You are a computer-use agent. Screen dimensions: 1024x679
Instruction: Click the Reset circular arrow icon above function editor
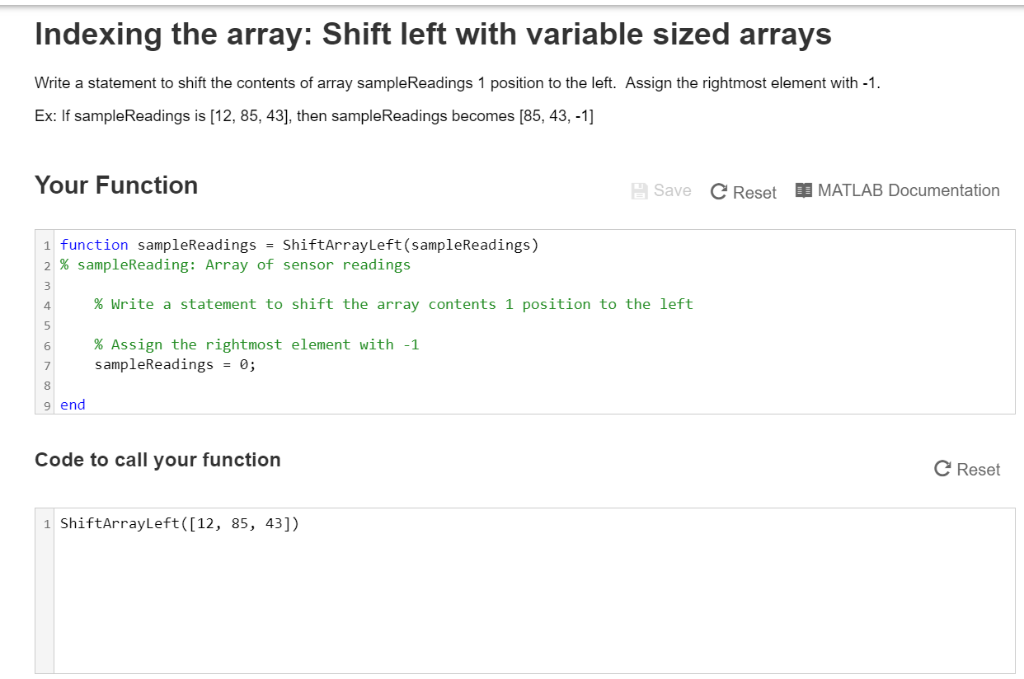[x=718, y=192]
